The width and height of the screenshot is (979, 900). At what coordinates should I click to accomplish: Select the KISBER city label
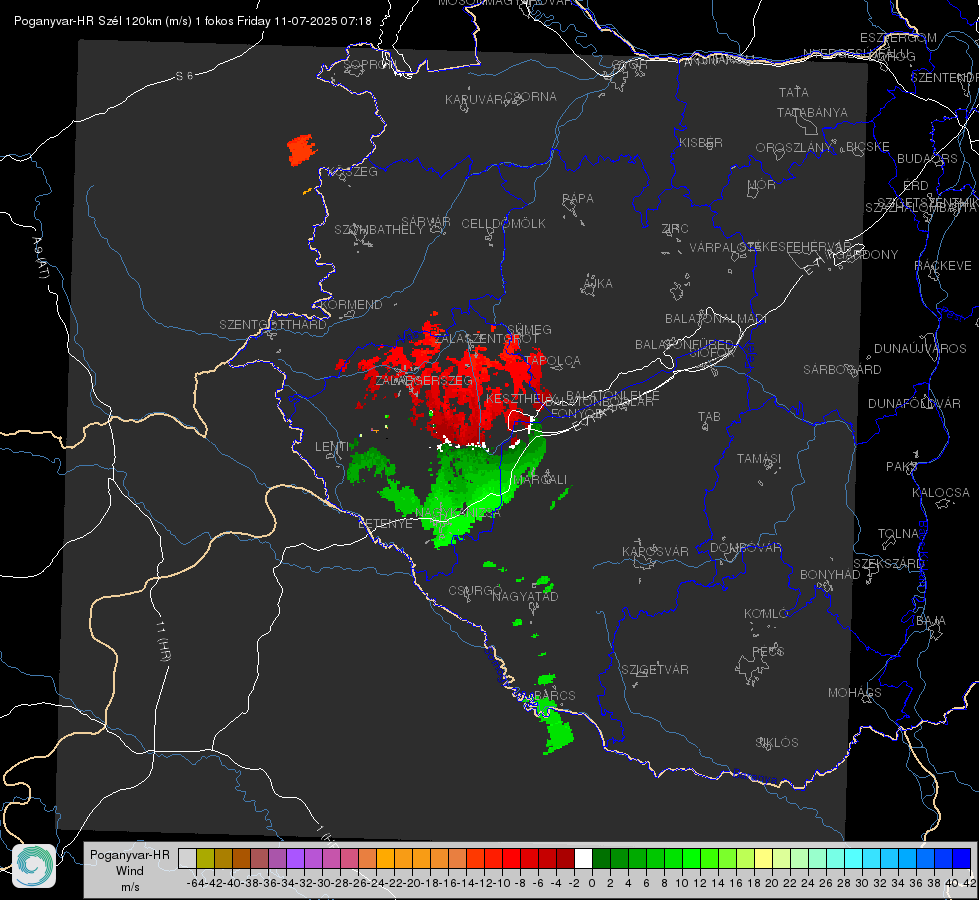click(x=701, y=142)
